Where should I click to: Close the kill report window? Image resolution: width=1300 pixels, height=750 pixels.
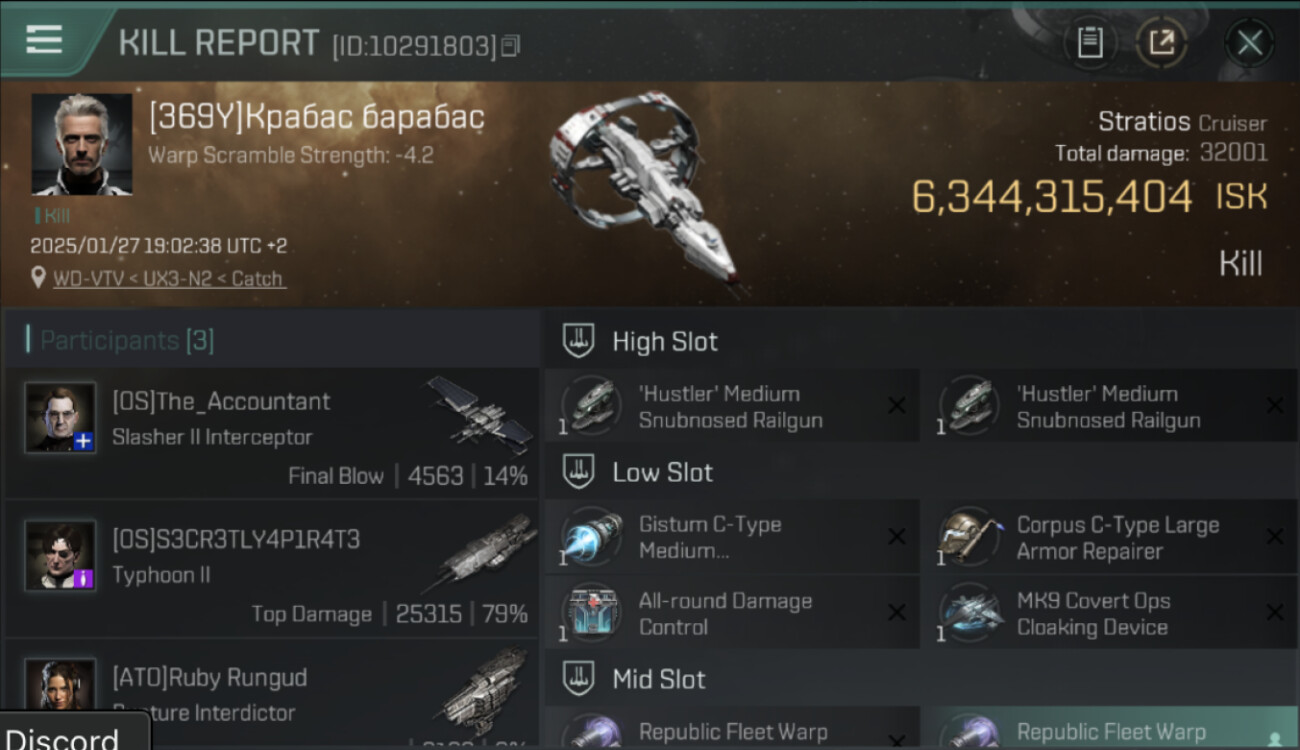coord(1249,43)
